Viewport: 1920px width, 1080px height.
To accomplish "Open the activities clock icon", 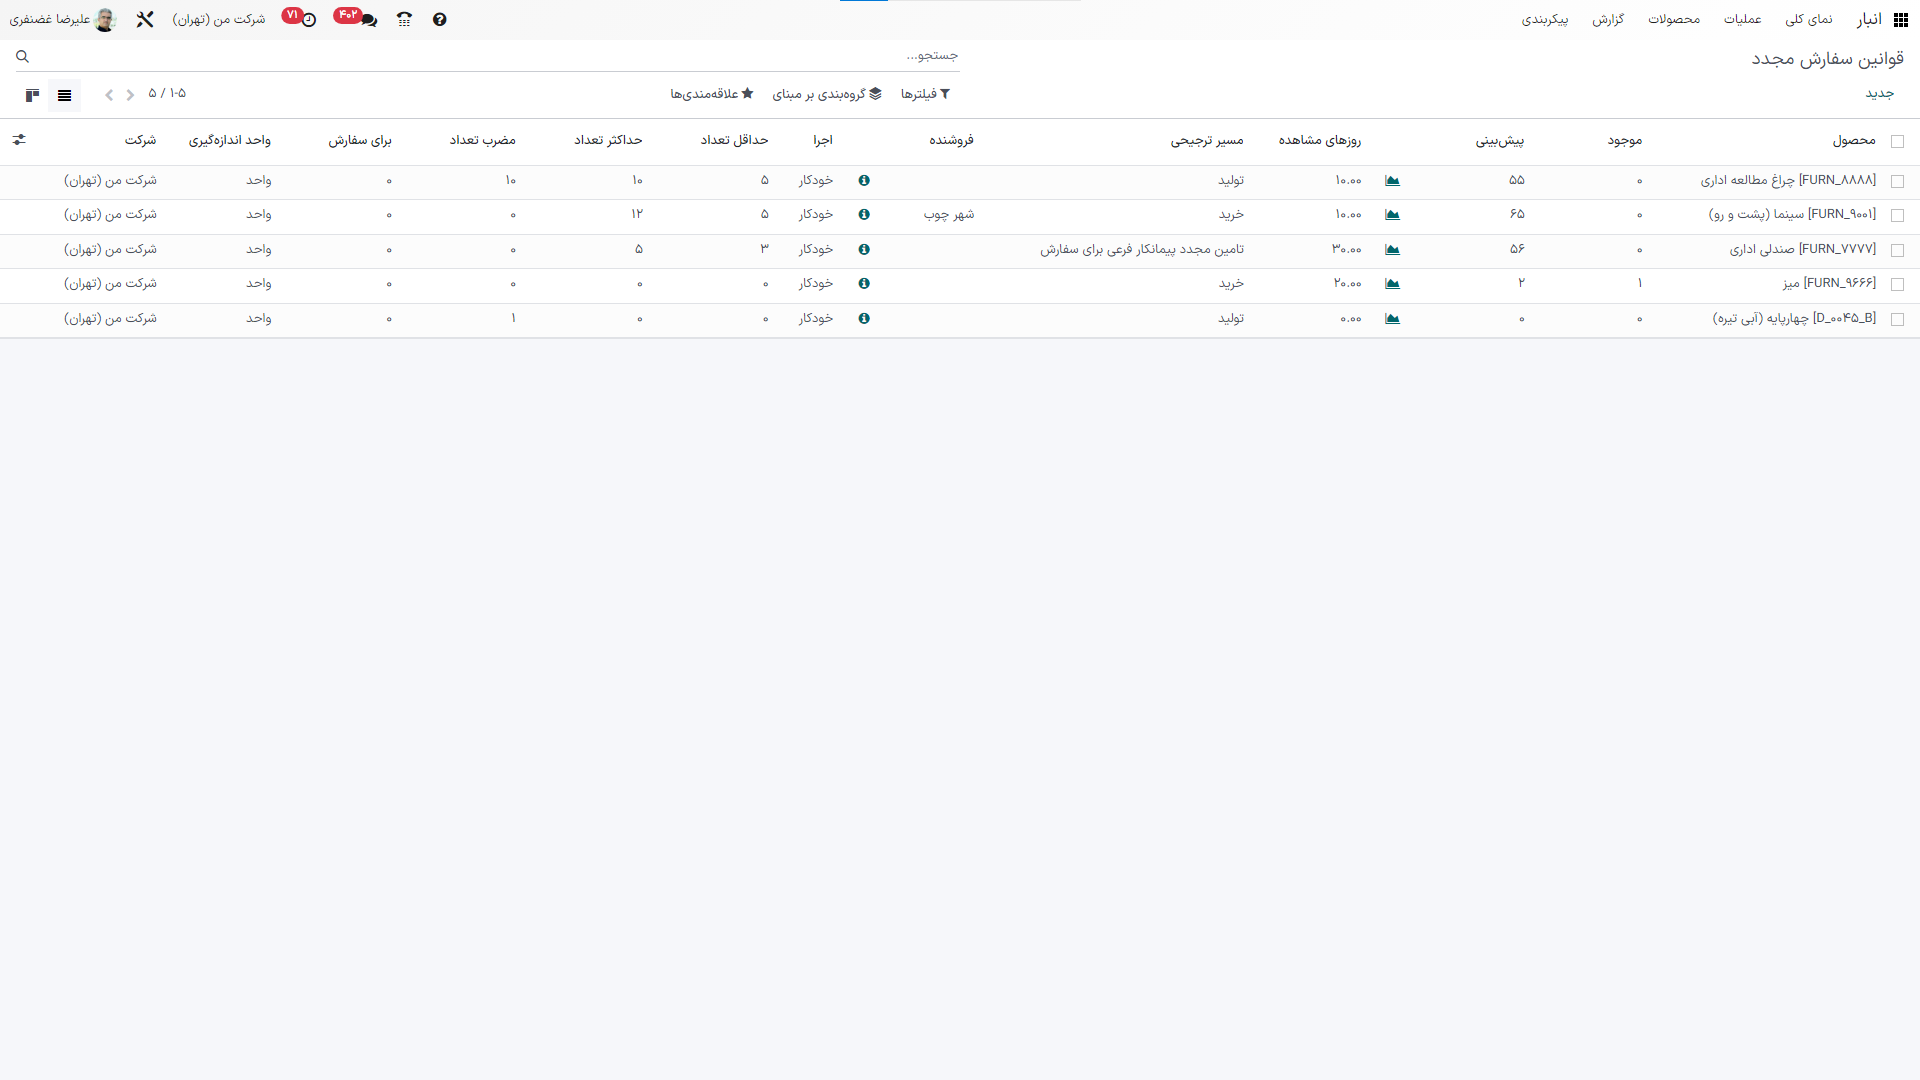I will 309,20.
